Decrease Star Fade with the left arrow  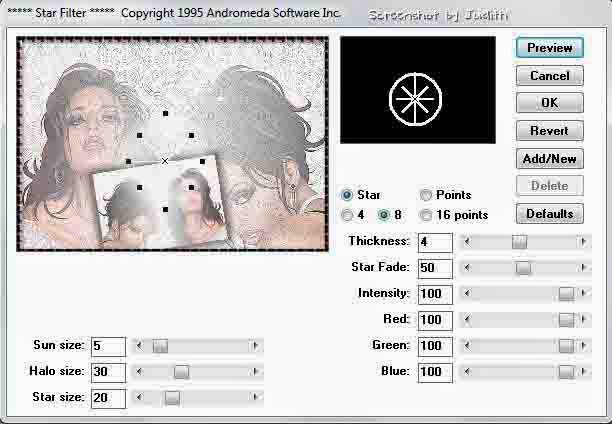(x=467, y=268)
